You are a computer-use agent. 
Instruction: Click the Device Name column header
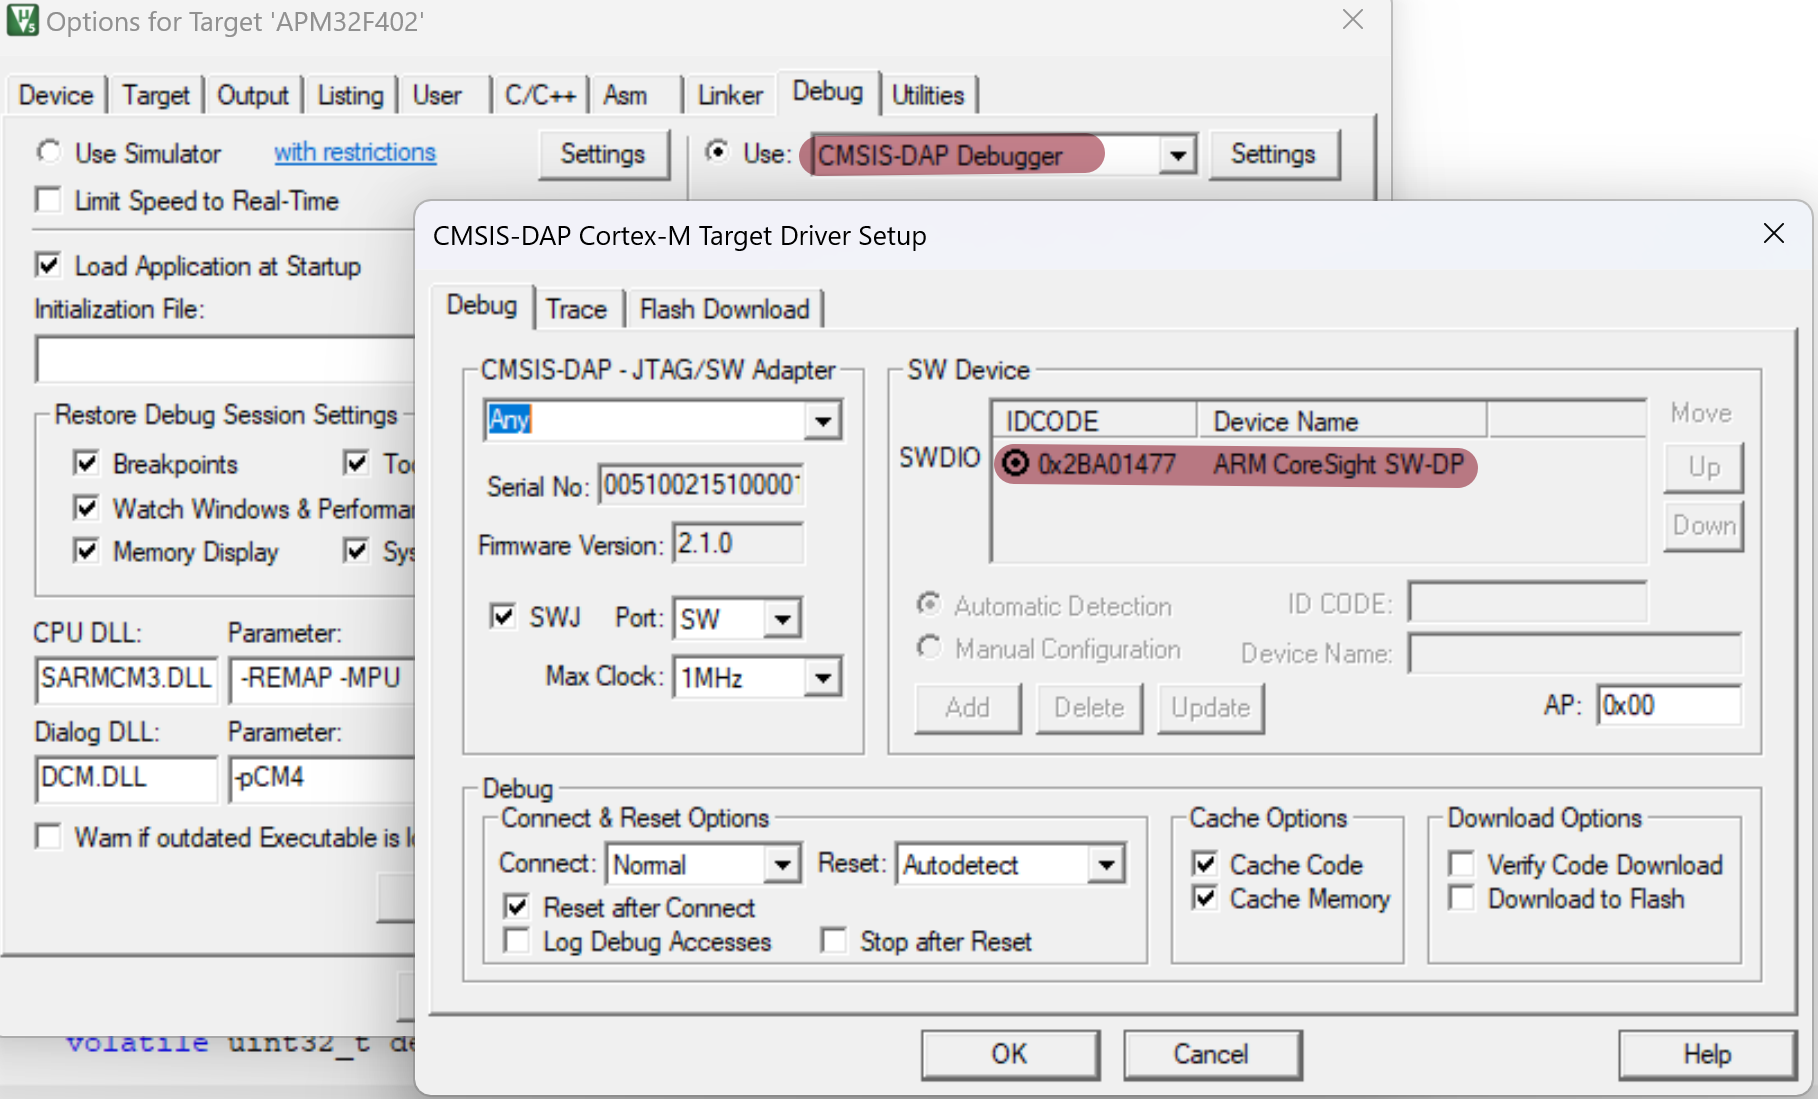click(1342, 421)
